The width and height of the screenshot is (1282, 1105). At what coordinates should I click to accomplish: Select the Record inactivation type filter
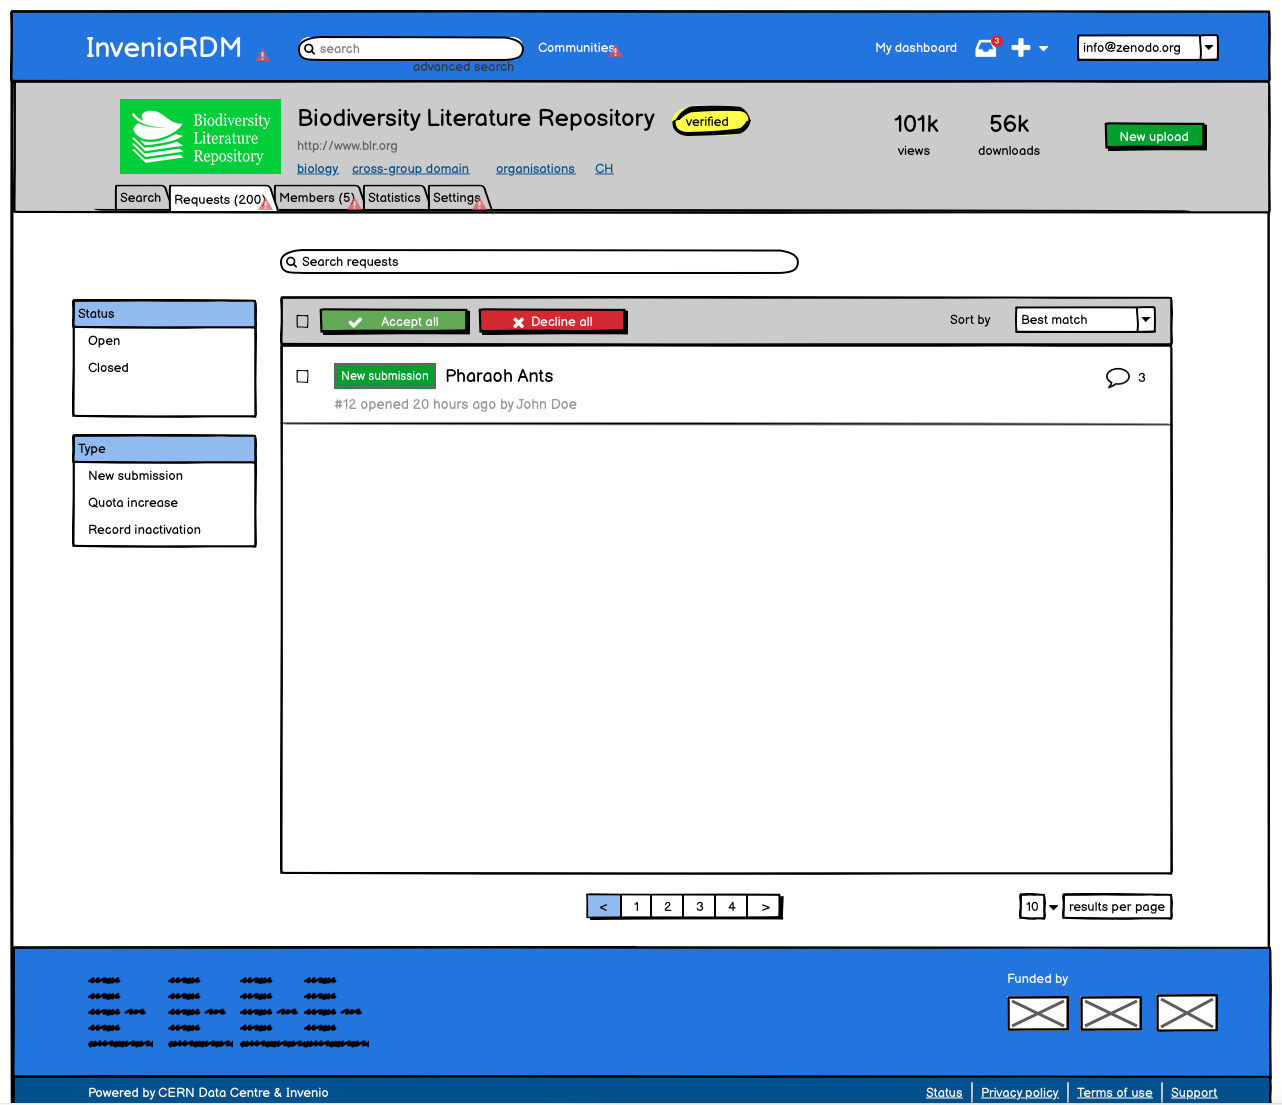pyautogui.click(x=144, y=529)
